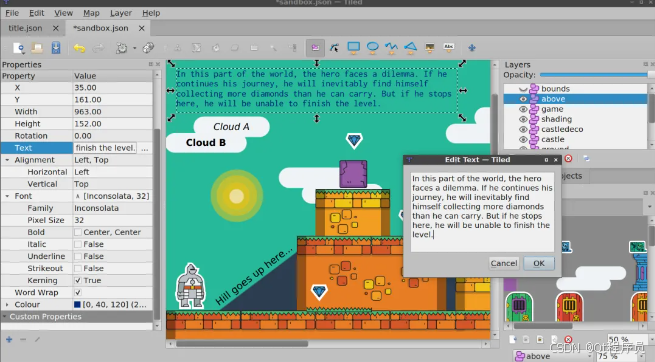
Task: Open the 'above' layer selector at bottom
Action: coord(553,356)
